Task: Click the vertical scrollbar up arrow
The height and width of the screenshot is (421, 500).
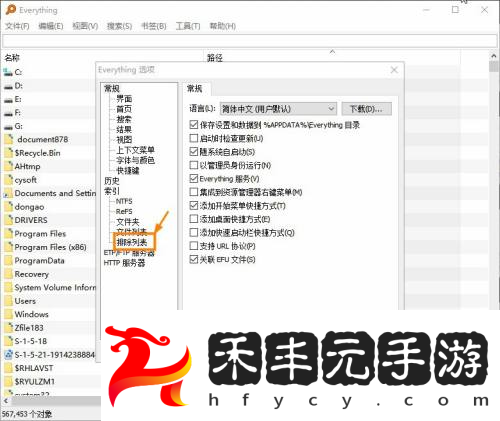Action: [494, 55]
